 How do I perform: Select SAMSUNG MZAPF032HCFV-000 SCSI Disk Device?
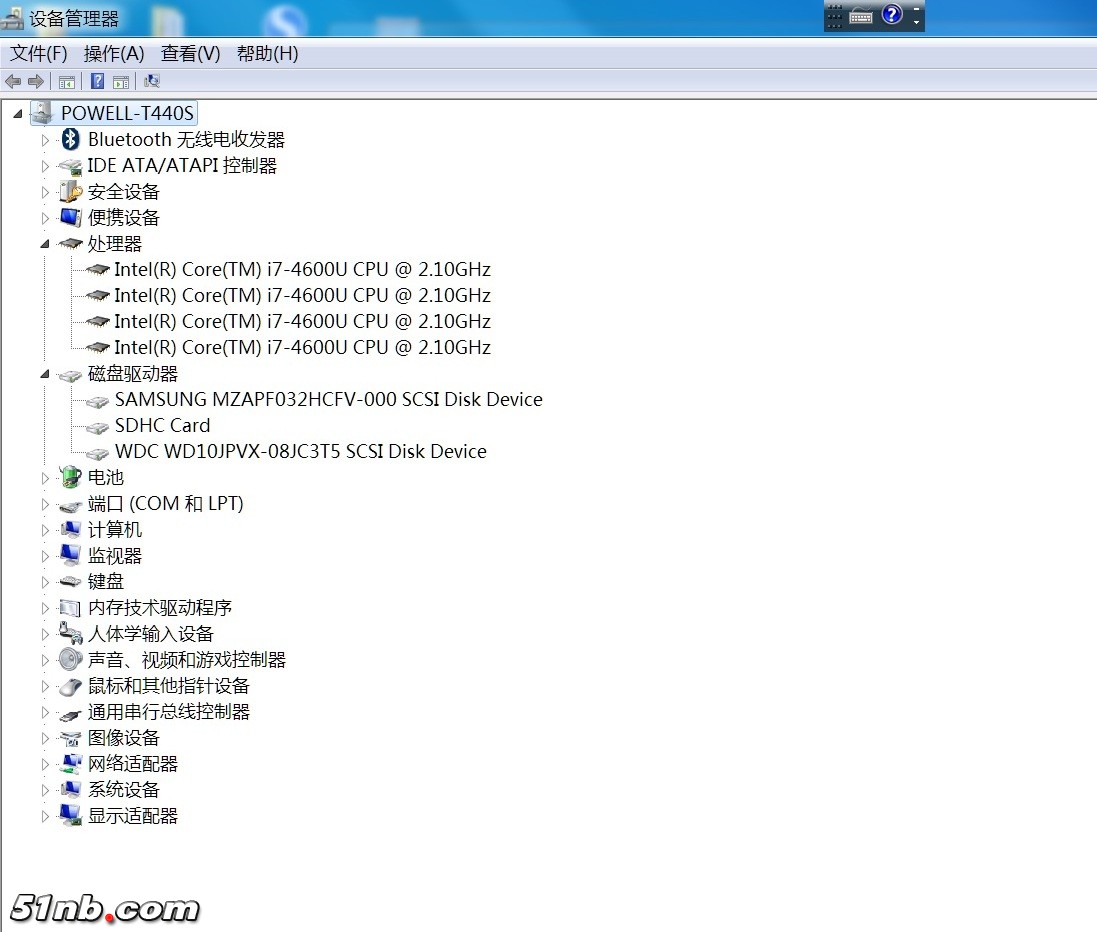coord(328,400)
